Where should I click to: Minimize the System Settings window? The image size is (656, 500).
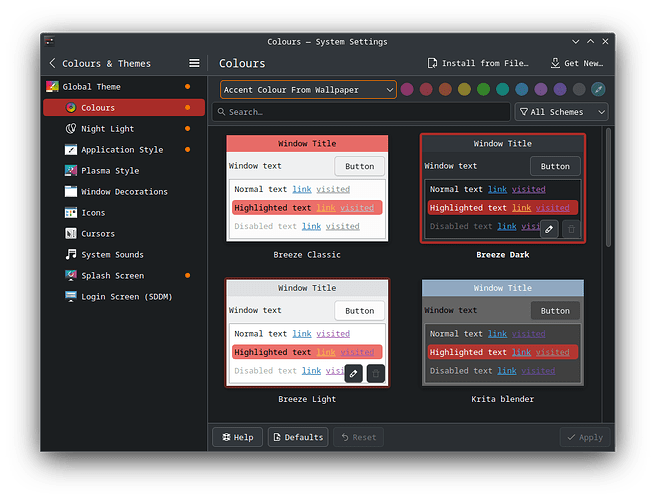(576, 41)
